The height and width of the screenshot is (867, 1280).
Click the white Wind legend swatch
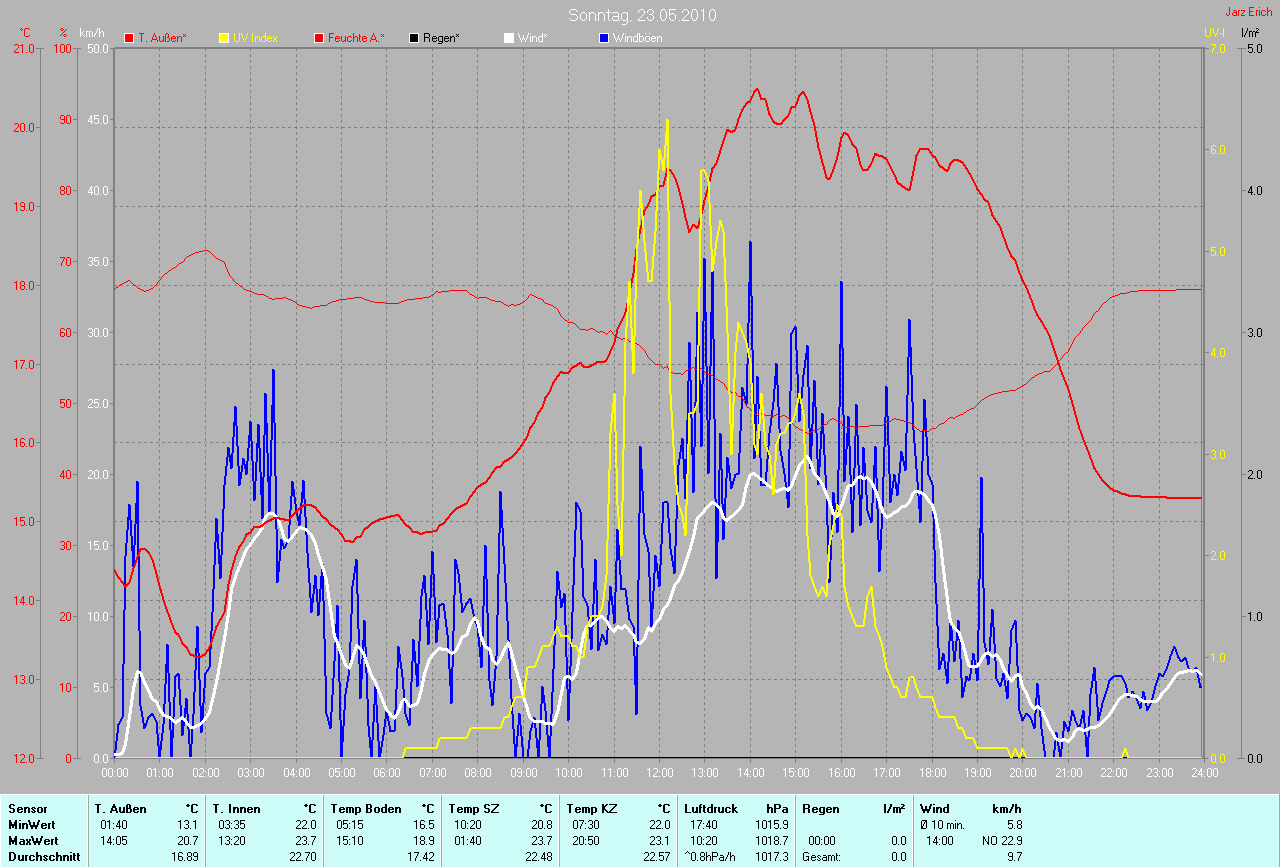509,38
